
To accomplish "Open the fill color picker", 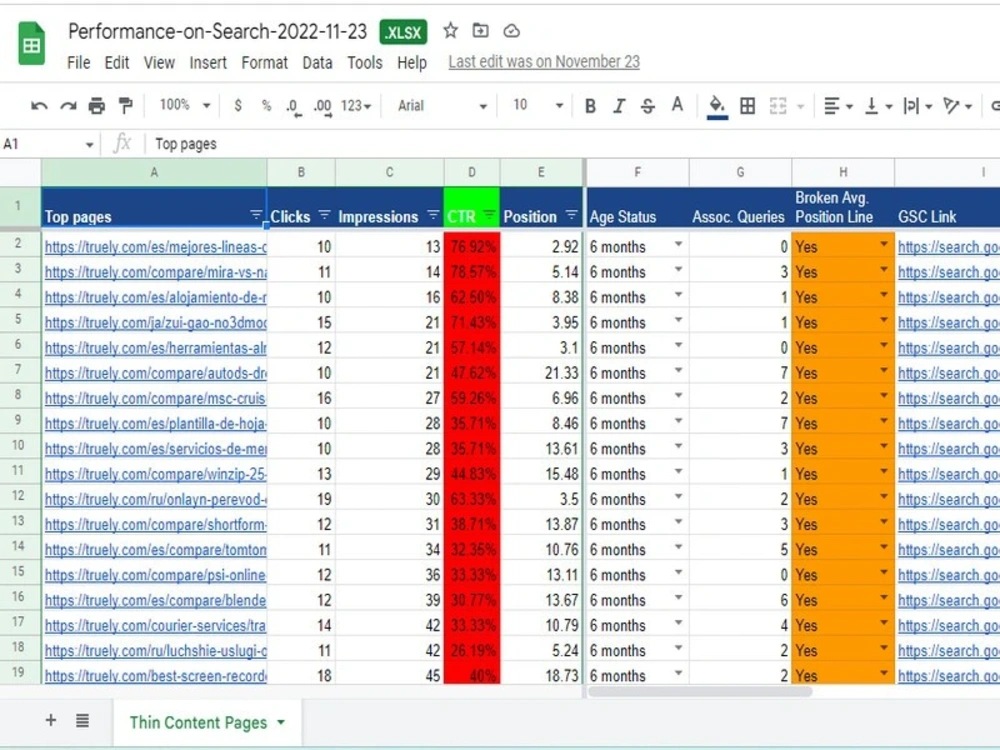I will coord(717,107).
